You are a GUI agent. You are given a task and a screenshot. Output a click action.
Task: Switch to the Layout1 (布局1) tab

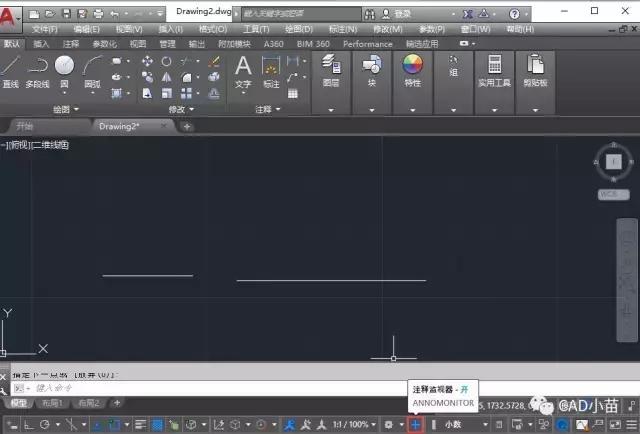52,403
